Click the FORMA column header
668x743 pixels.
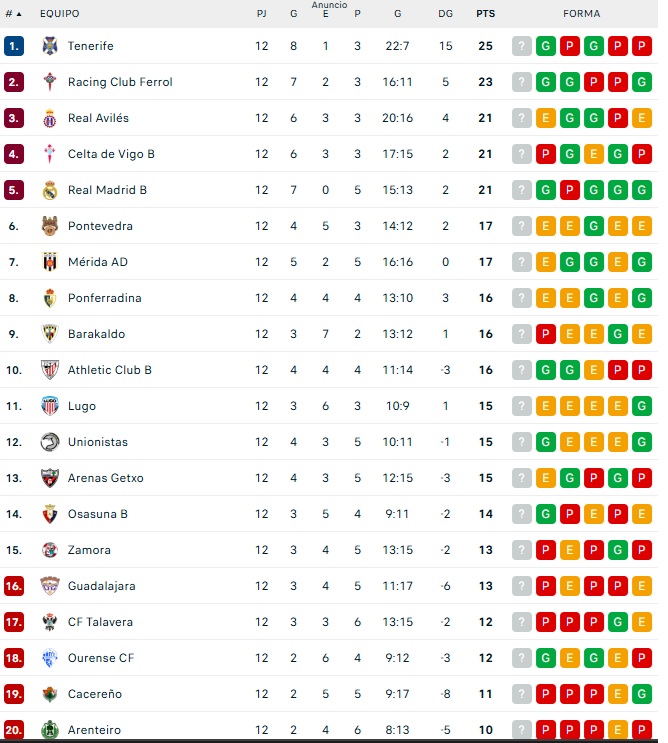(582, 14)
